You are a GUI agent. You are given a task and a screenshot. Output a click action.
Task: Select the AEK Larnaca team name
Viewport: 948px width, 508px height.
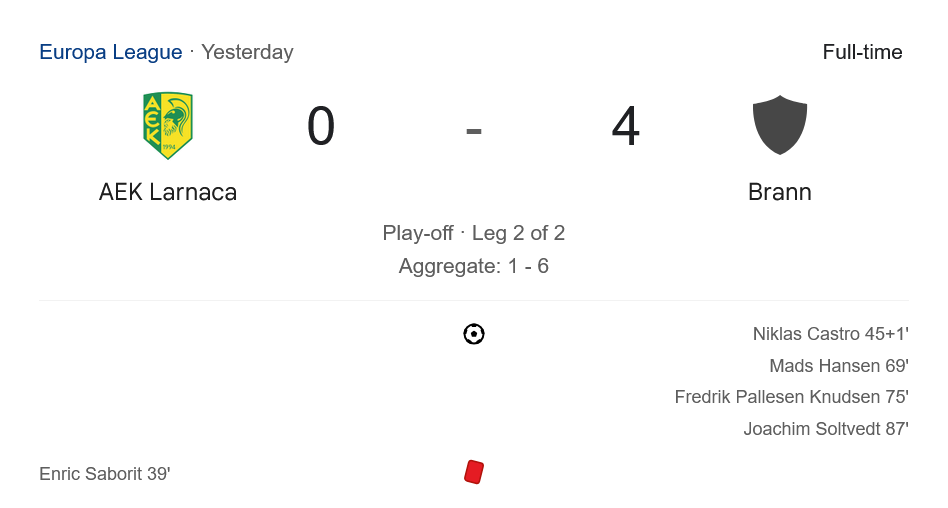click(x=167, y=192)
